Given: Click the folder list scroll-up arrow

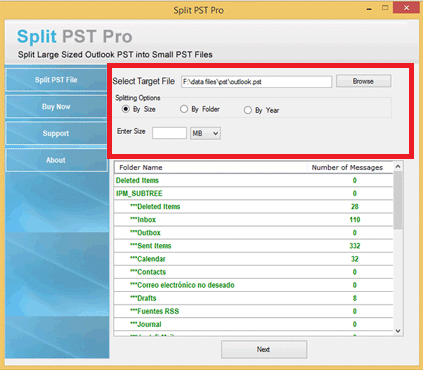Looking at the screenshot, I should pos(398,166).
